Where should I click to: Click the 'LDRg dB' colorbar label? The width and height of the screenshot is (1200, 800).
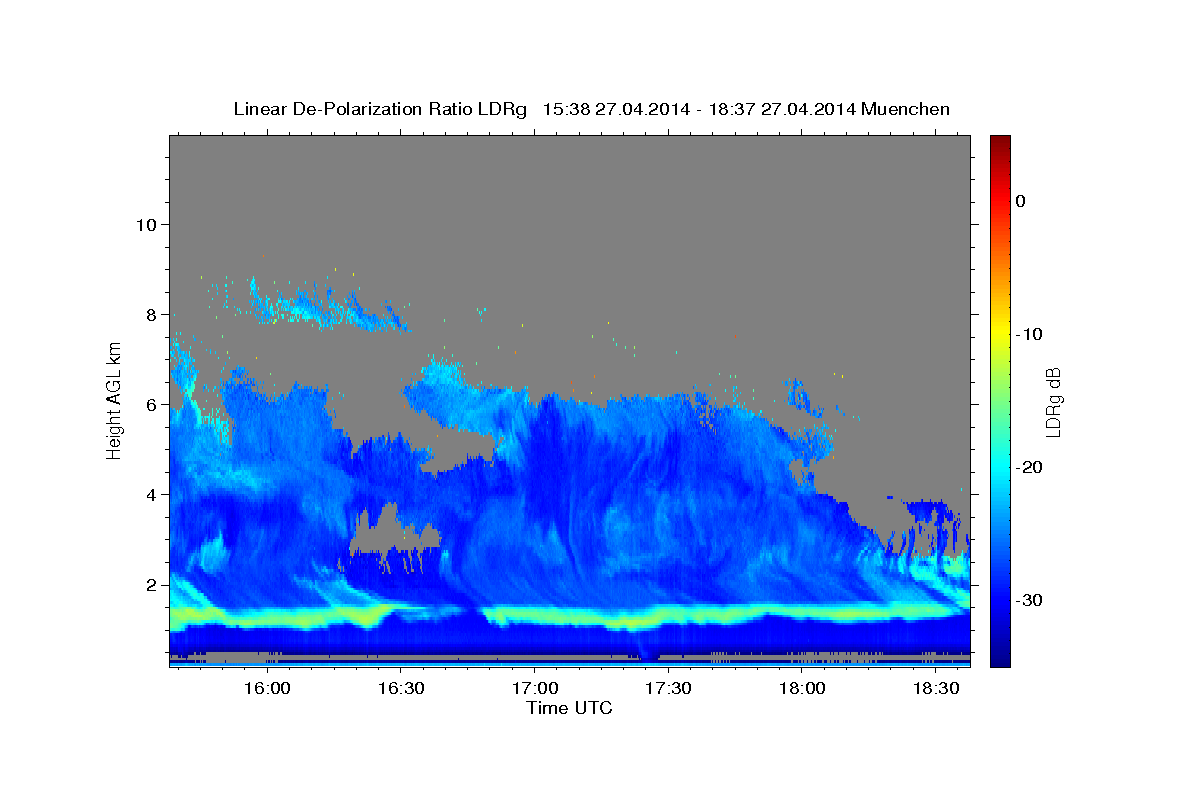pyautogui.click(x=1053, y=402)
